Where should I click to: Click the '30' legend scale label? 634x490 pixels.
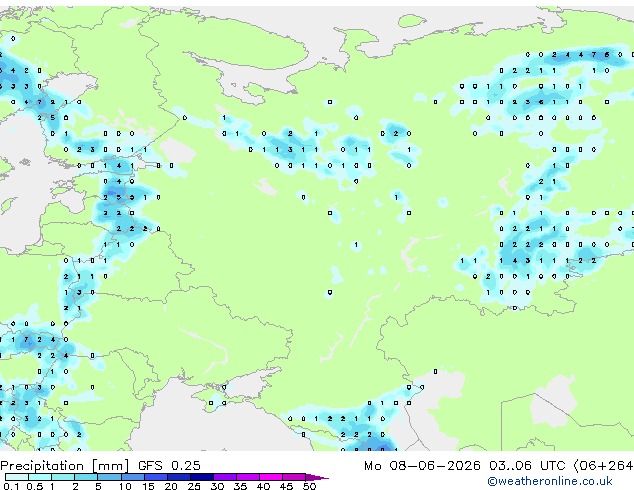coord(217,486)
